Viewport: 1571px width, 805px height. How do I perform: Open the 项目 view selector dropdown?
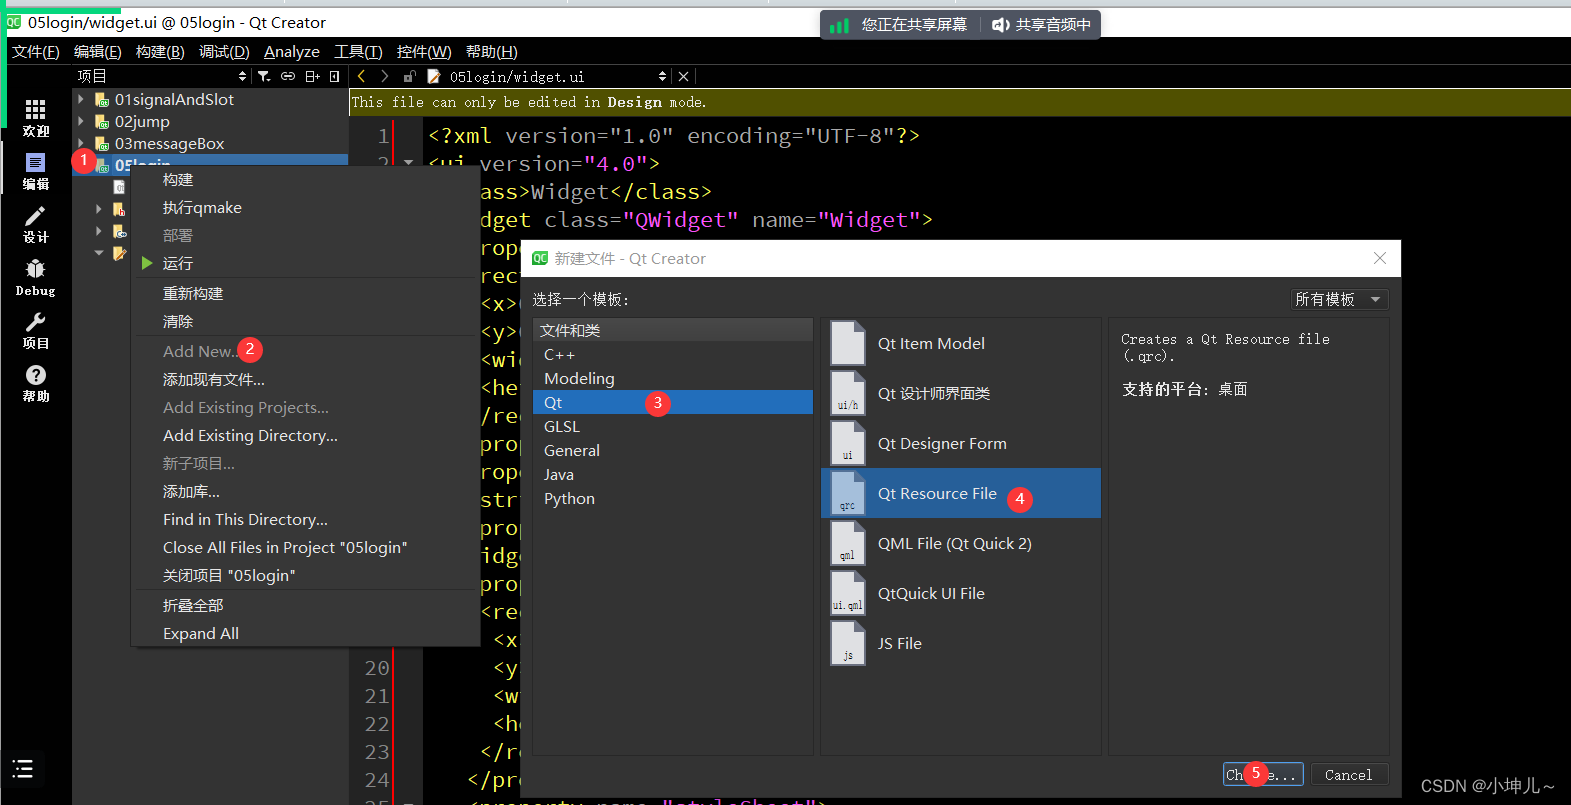[162, 76]
